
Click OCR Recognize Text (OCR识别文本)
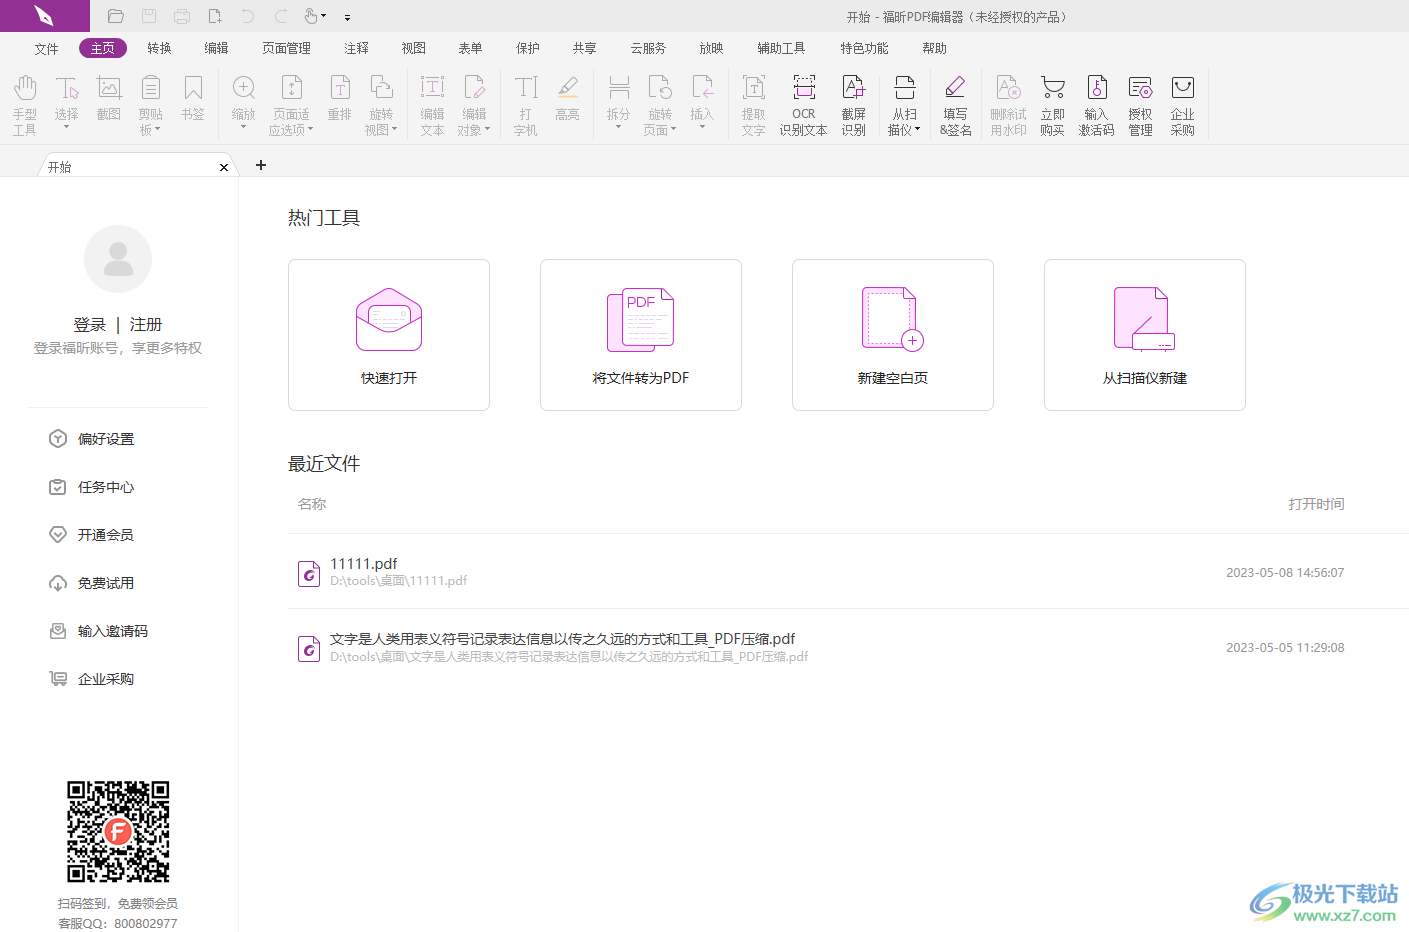coord(804,104)
